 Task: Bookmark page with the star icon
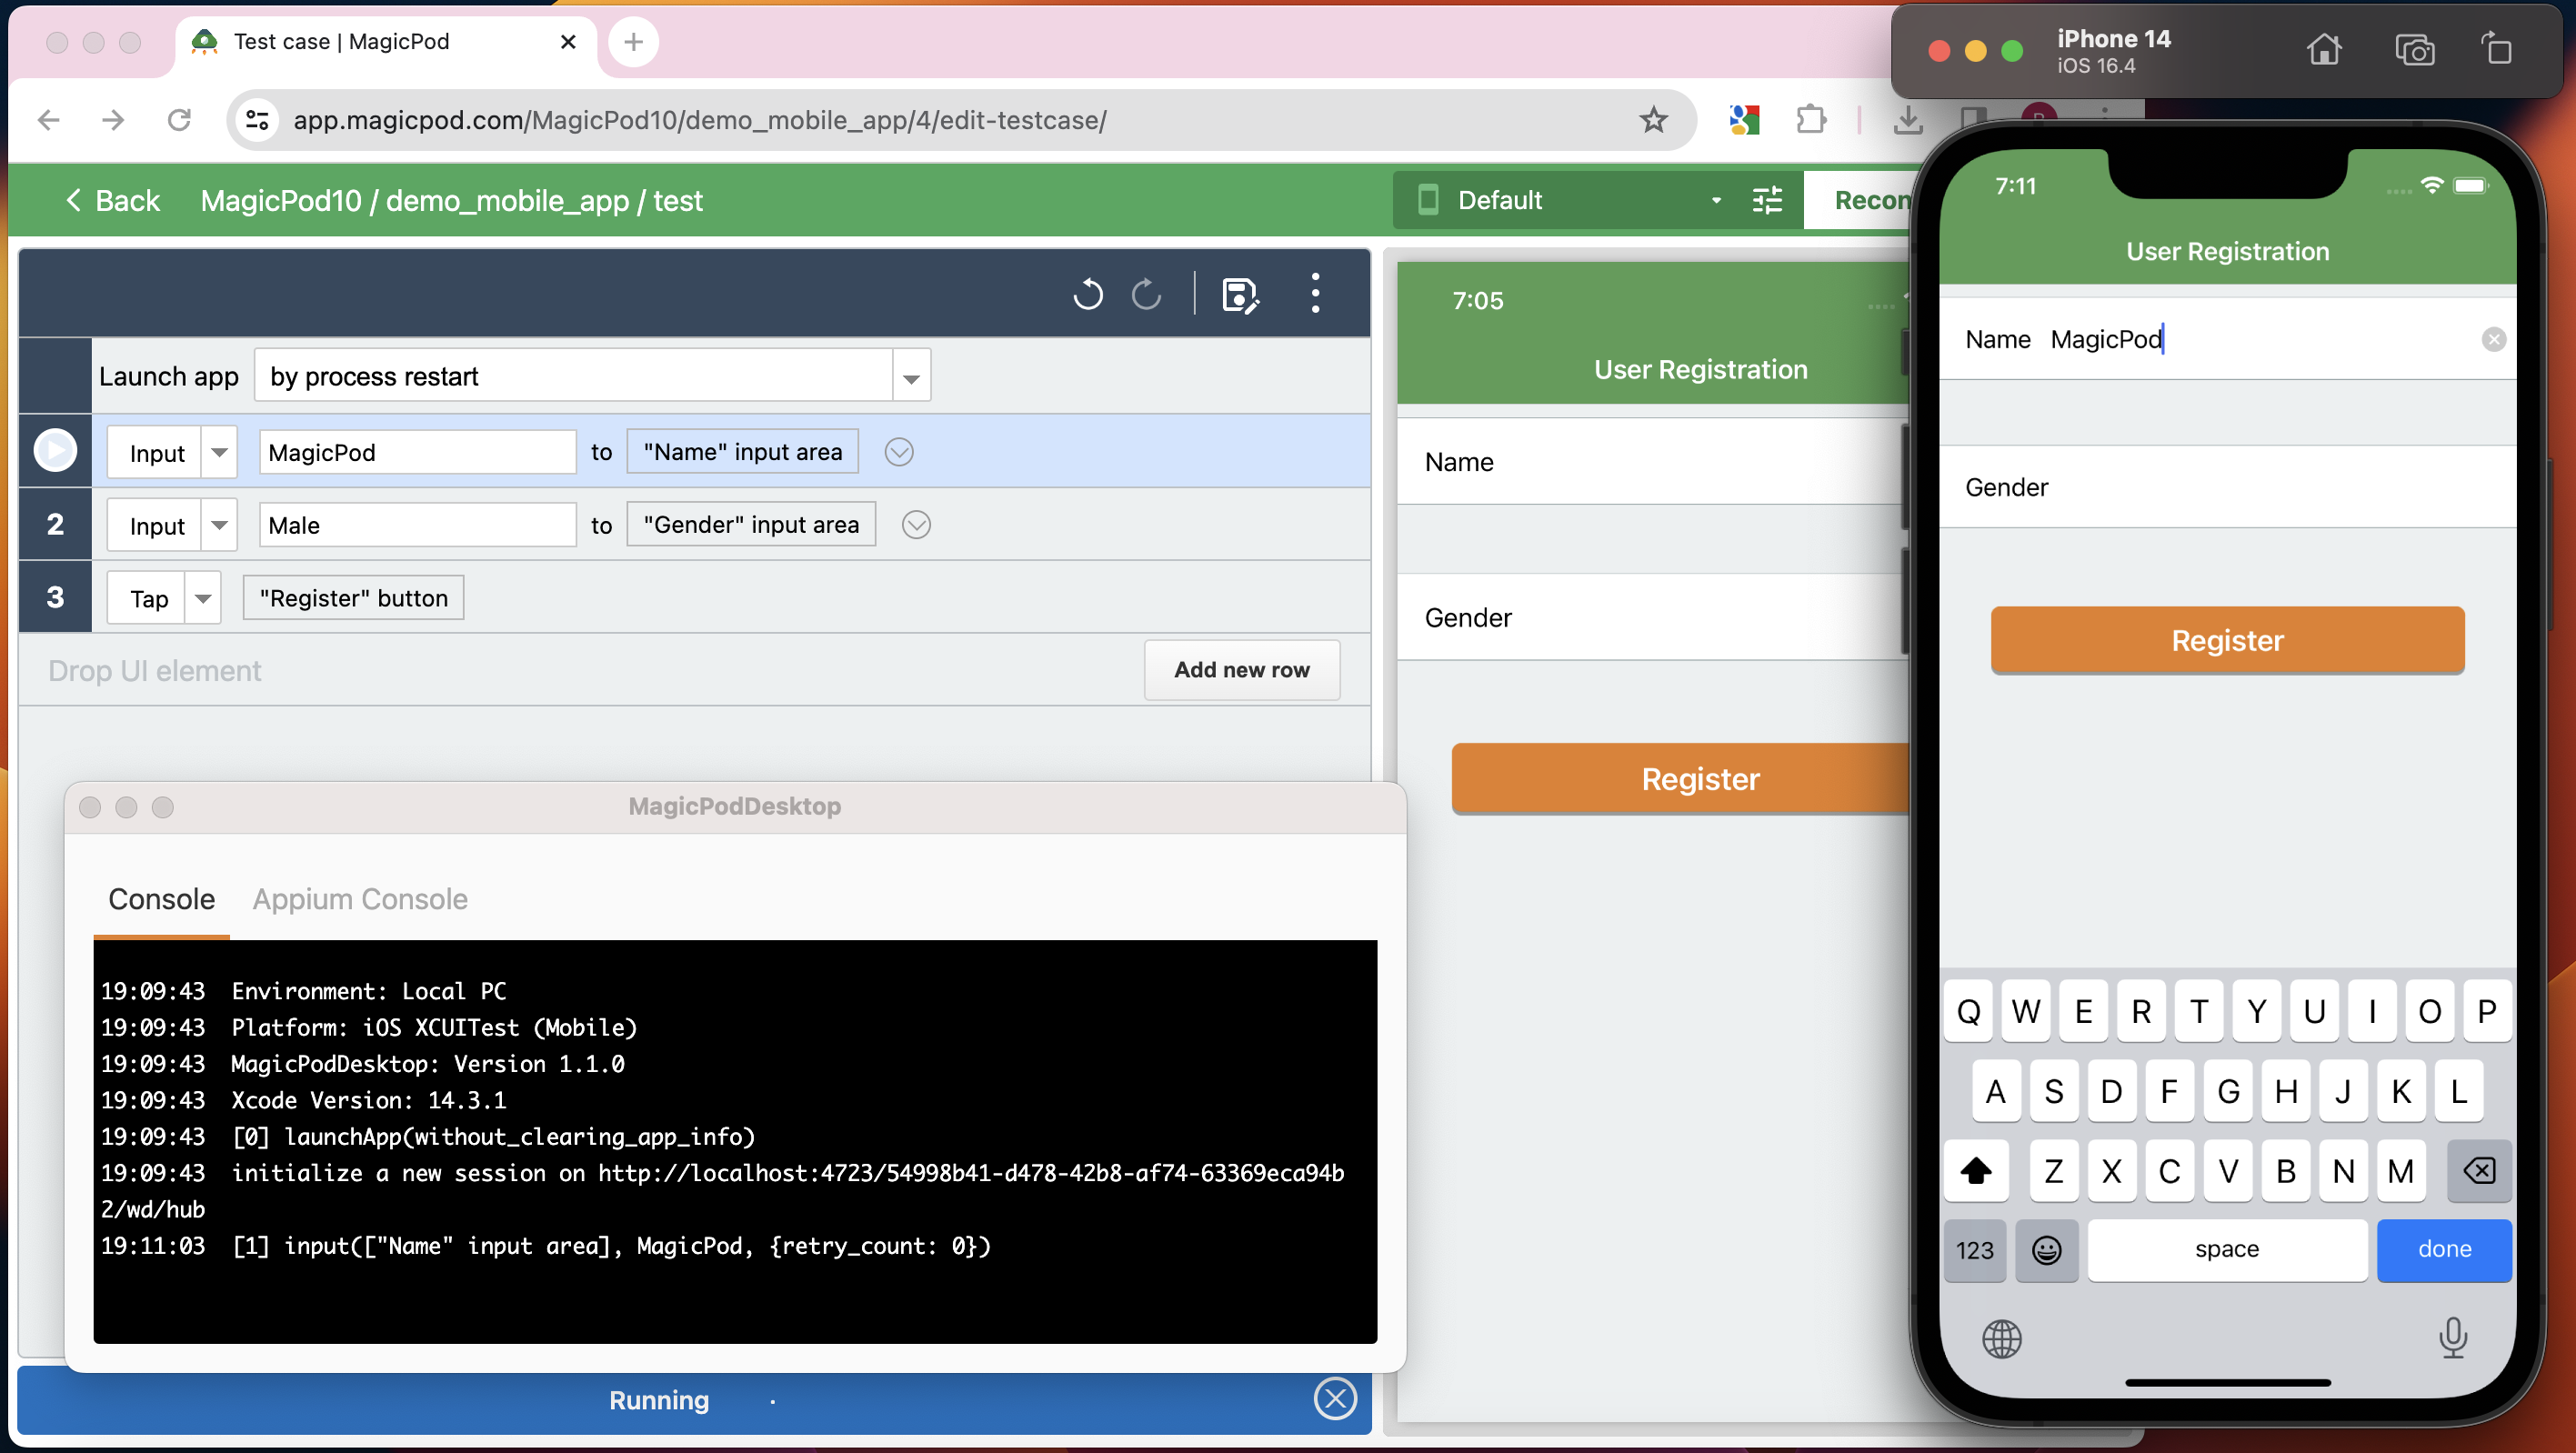click(1654, 120)
